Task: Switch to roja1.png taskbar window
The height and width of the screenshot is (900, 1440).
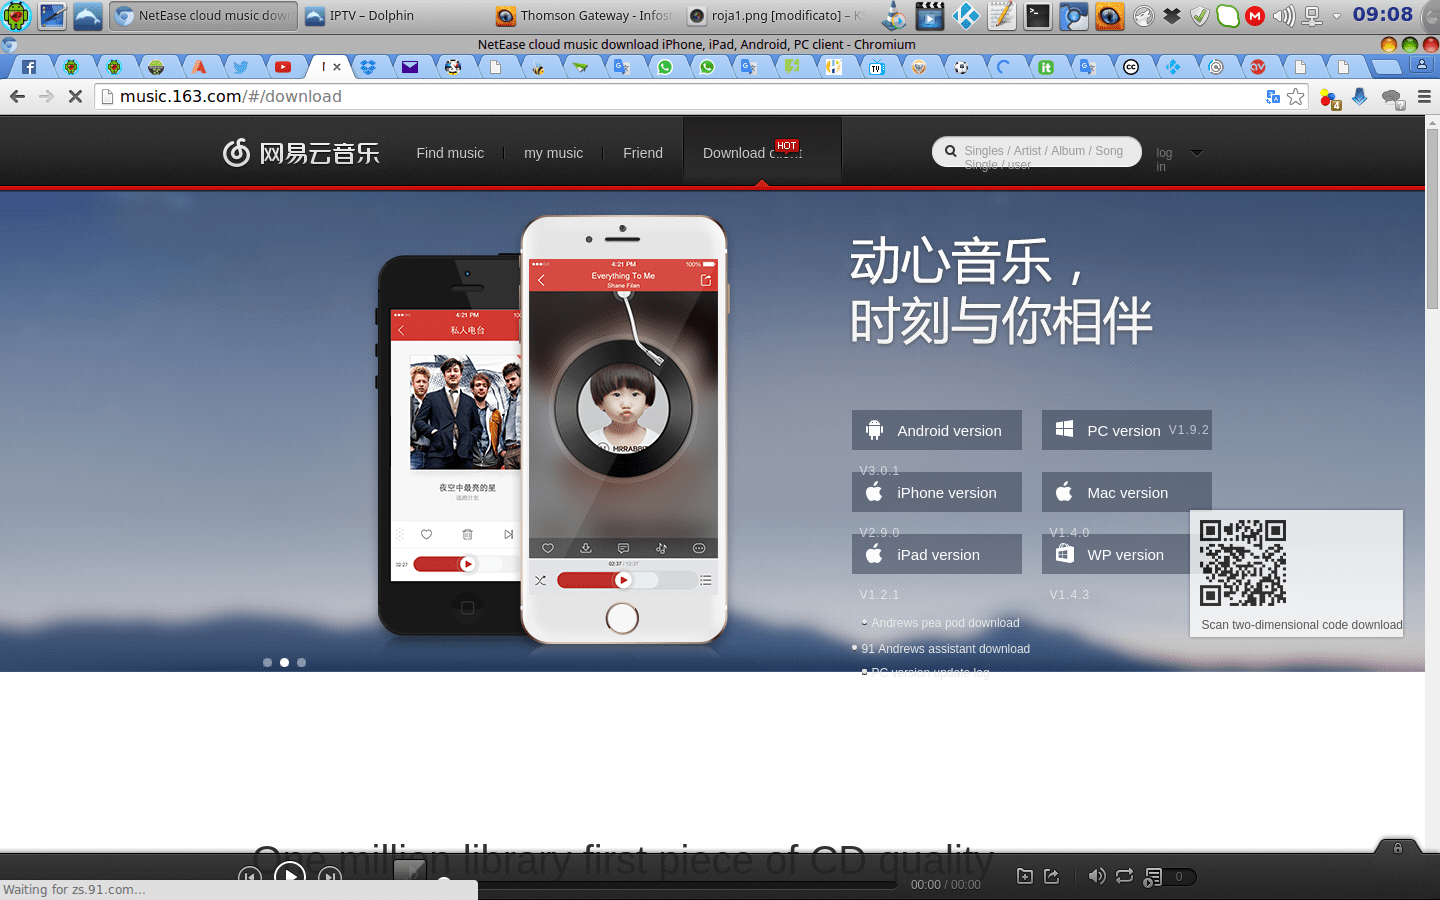Action: tap(778, 15)
